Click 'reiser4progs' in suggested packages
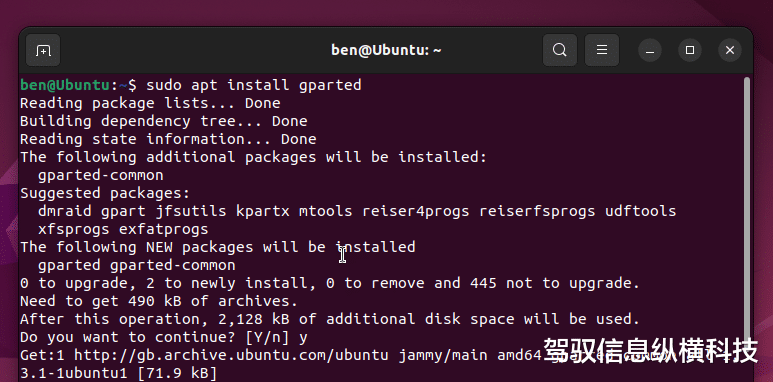The width and height of the screenshot is (773, 382). [416, 211]
